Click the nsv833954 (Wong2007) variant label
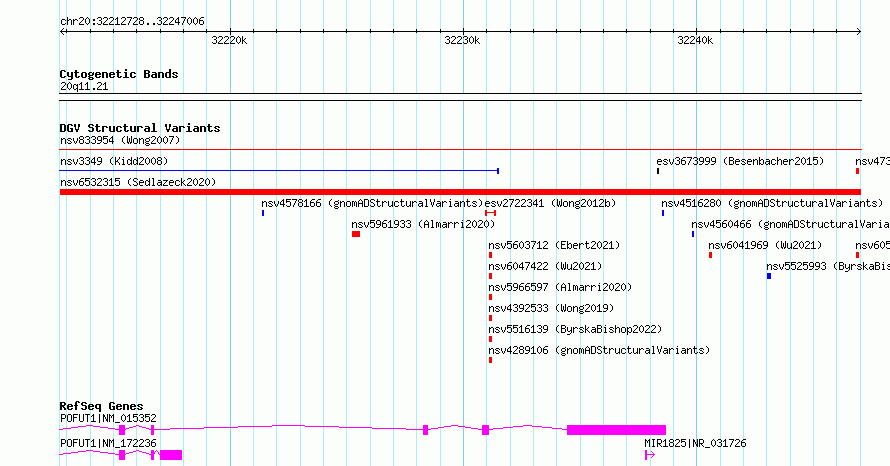This screenshot has height=466, width=890. (120, 140)
